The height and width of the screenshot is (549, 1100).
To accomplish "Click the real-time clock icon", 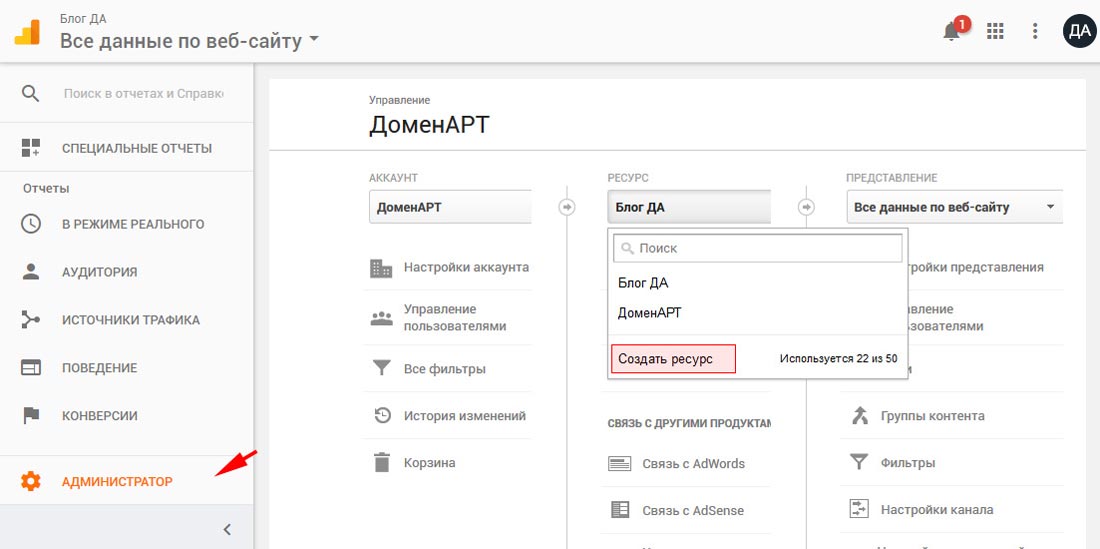I will click(30, 224).
